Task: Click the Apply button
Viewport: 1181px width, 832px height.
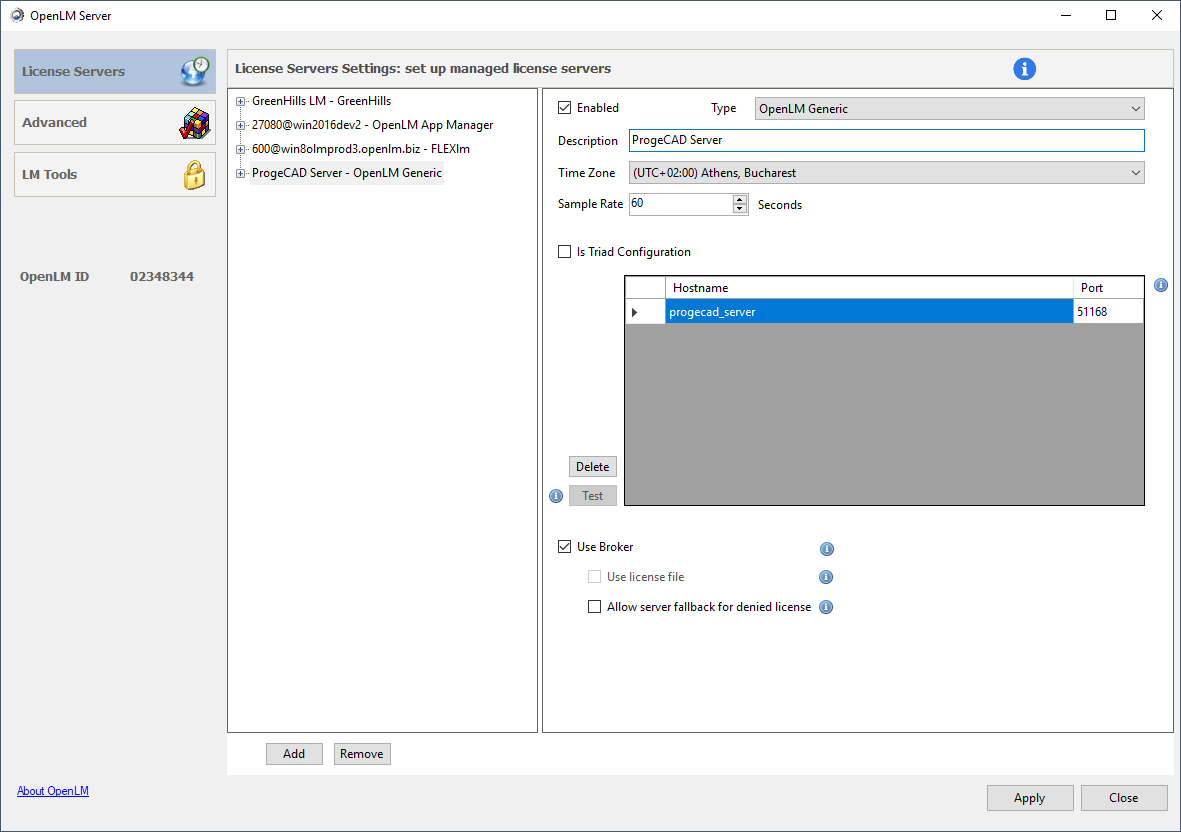Action: tap(1029, 798)
